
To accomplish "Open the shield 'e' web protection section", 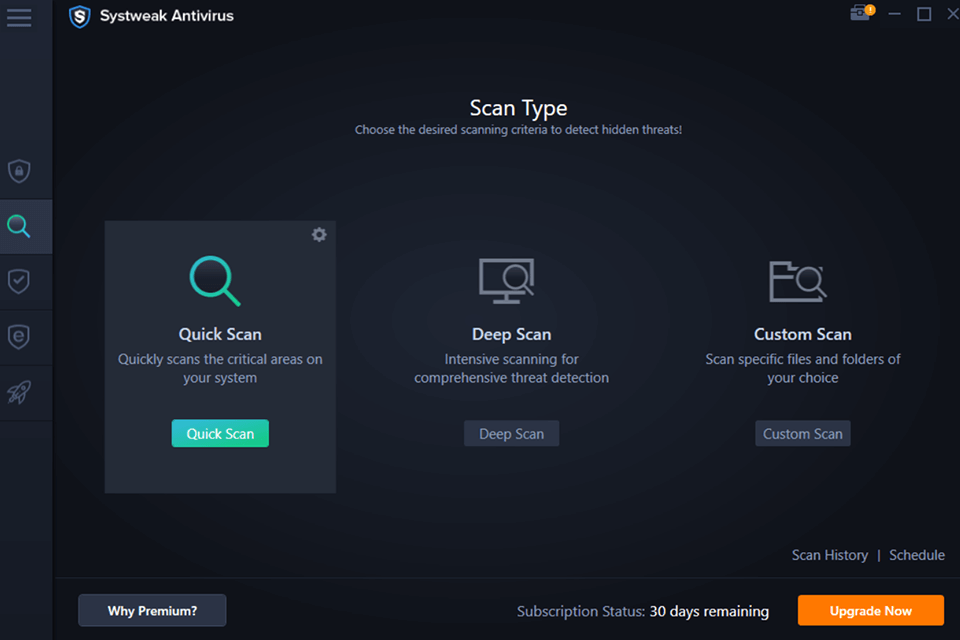I will (19, 336).
